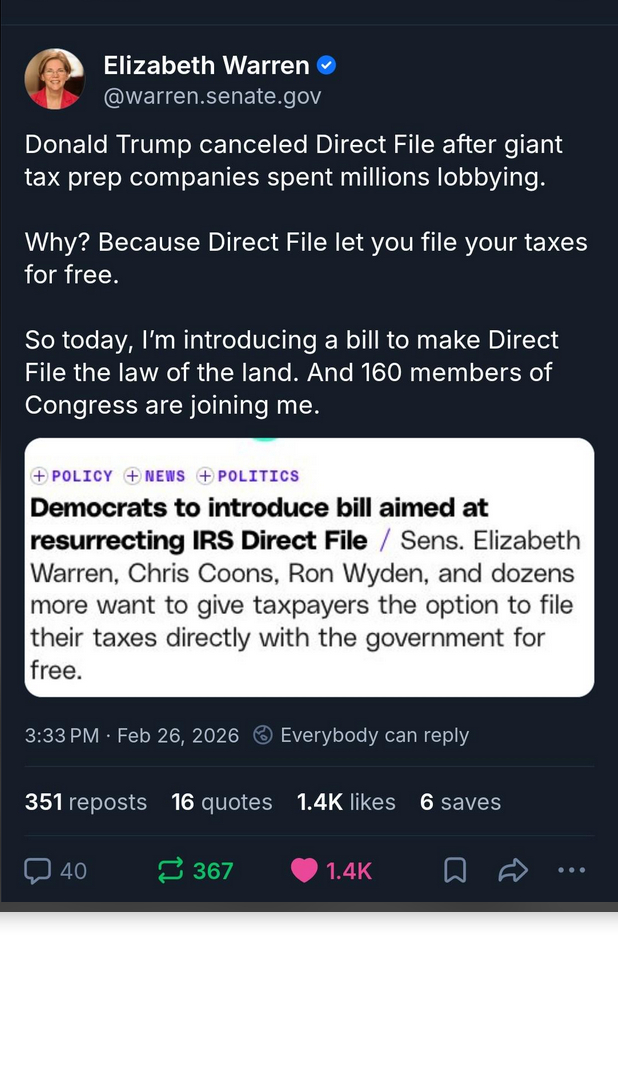The width and height of the screenshot is (618, 1081).
Task: Open the reply speech bubble icon
Action: coord(38,871)
